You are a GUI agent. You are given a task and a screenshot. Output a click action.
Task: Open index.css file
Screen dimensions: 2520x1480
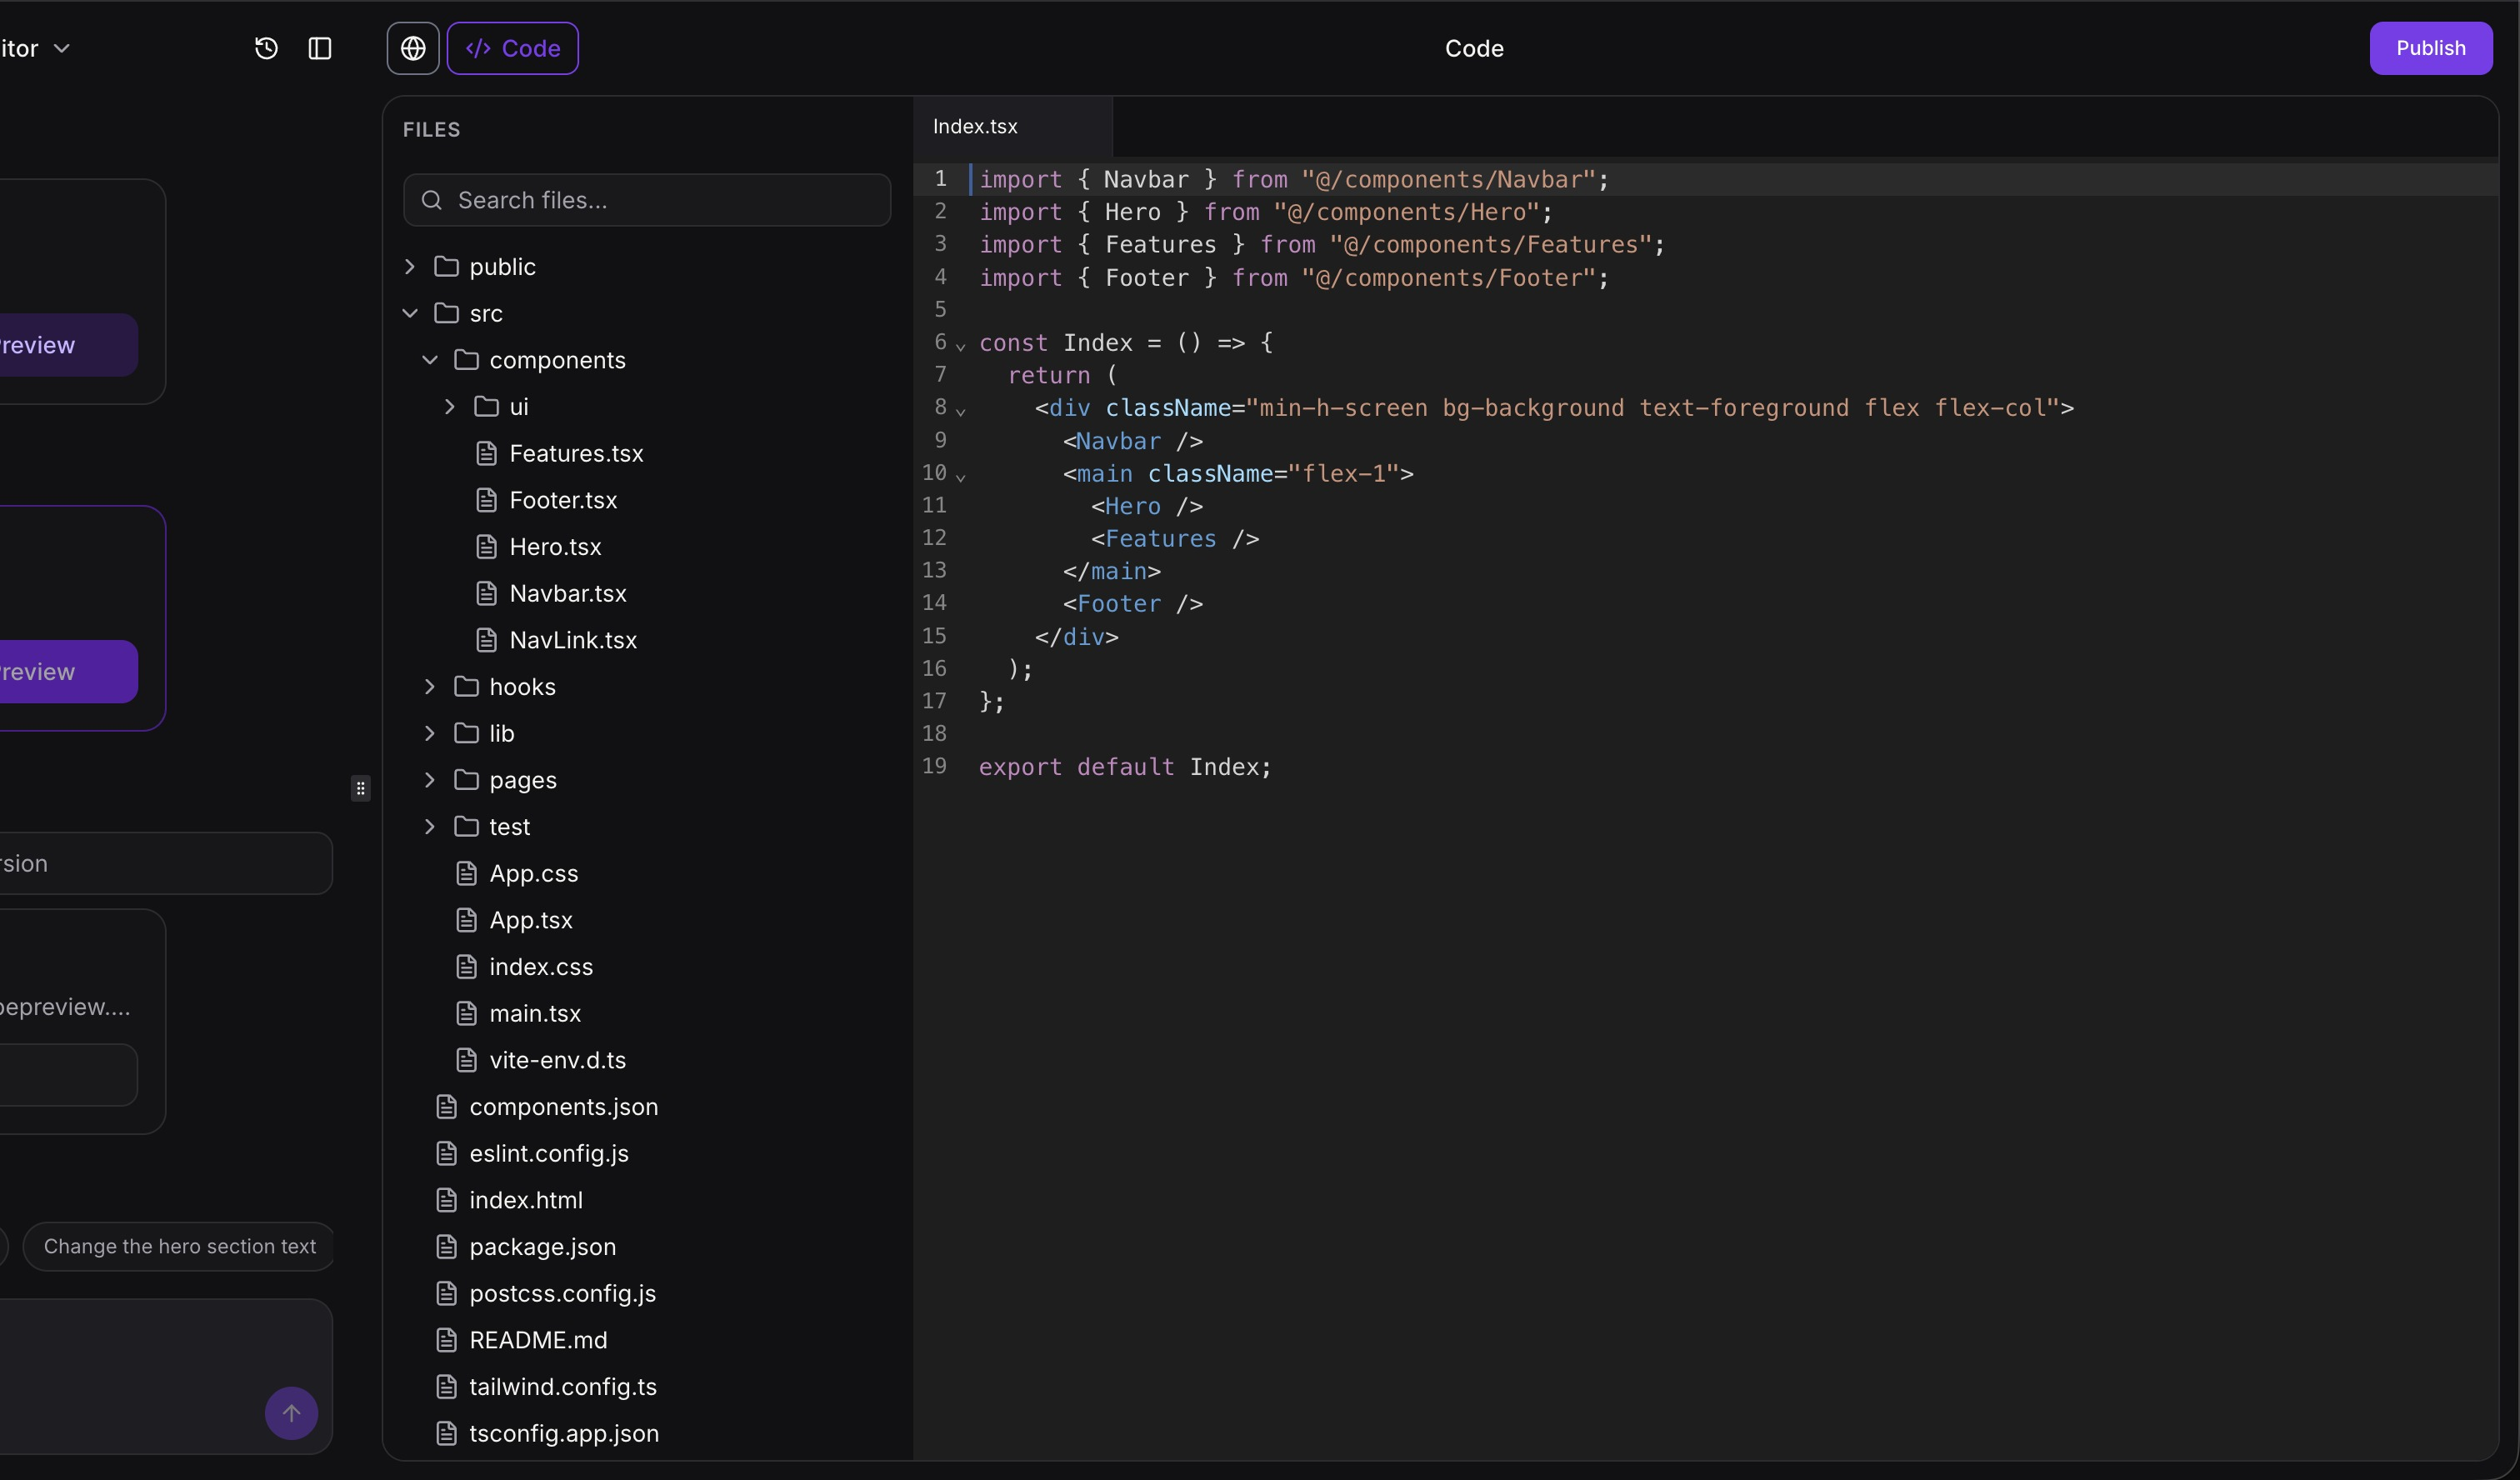point(541,966)
